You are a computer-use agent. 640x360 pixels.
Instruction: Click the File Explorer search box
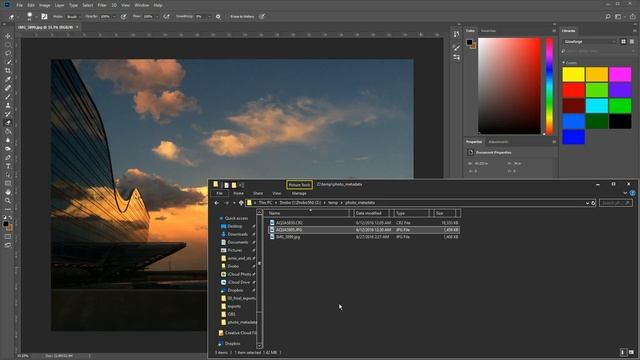[x=616, y=203]
